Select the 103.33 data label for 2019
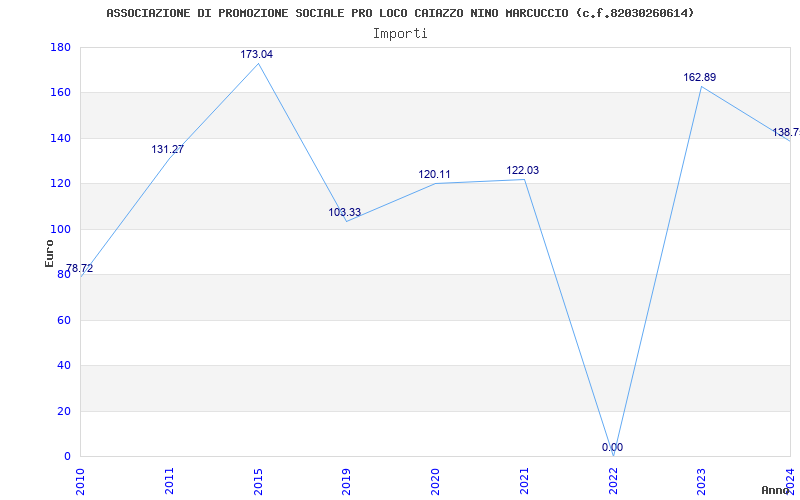800x500 pixels. click(x=344, y=212)
